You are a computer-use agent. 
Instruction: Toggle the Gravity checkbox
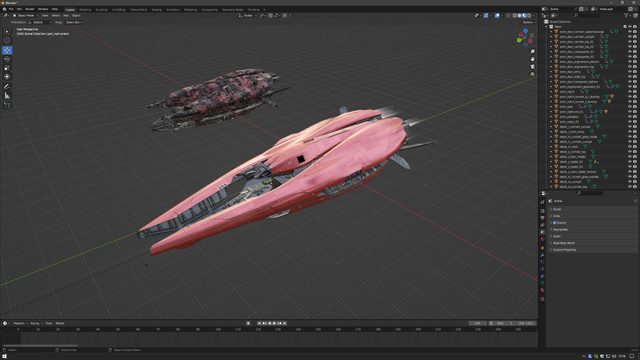(x=554, y=223)
